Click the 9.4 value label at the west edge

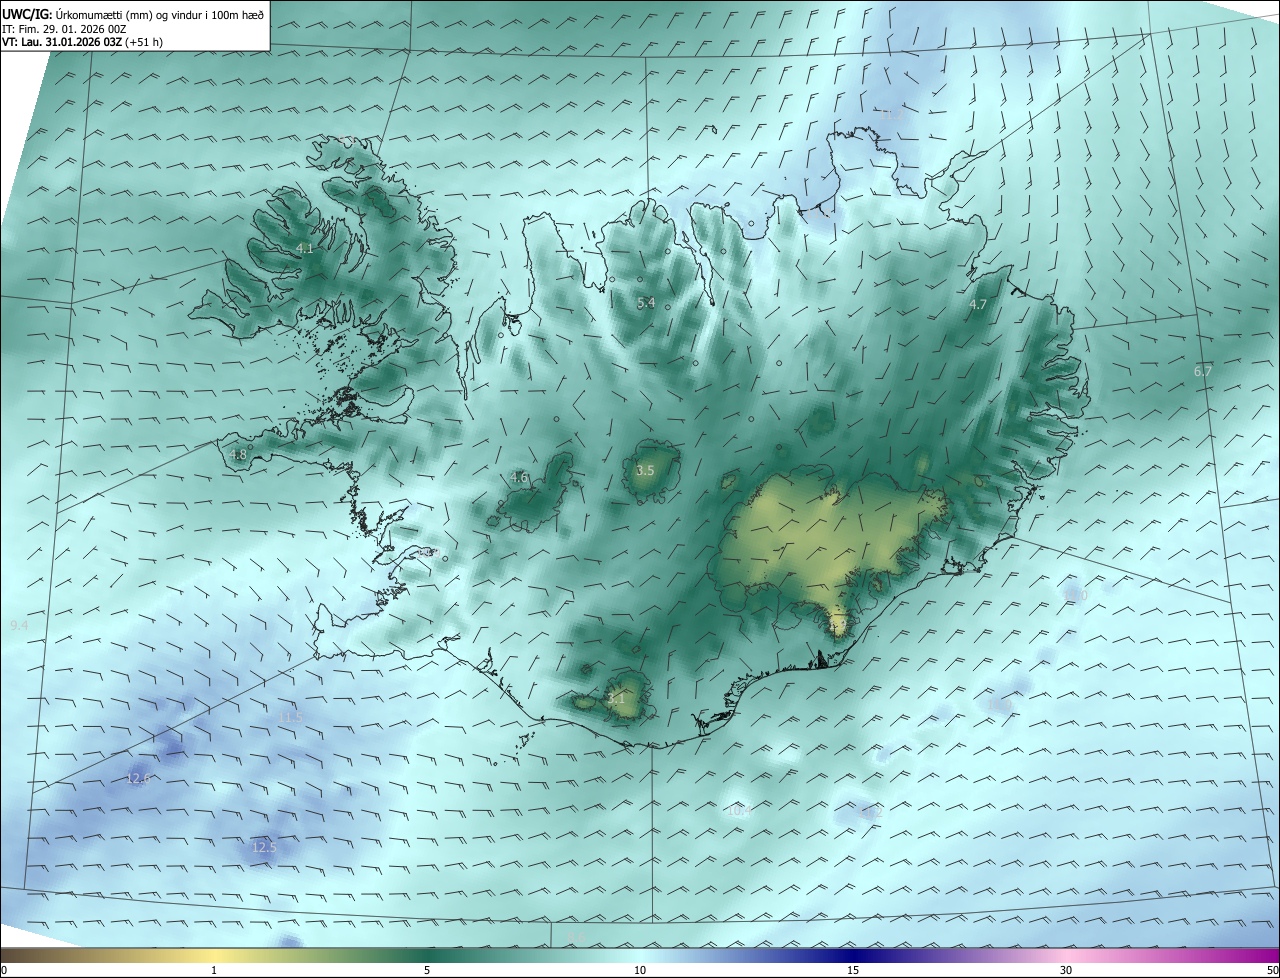tap(19, 625)
